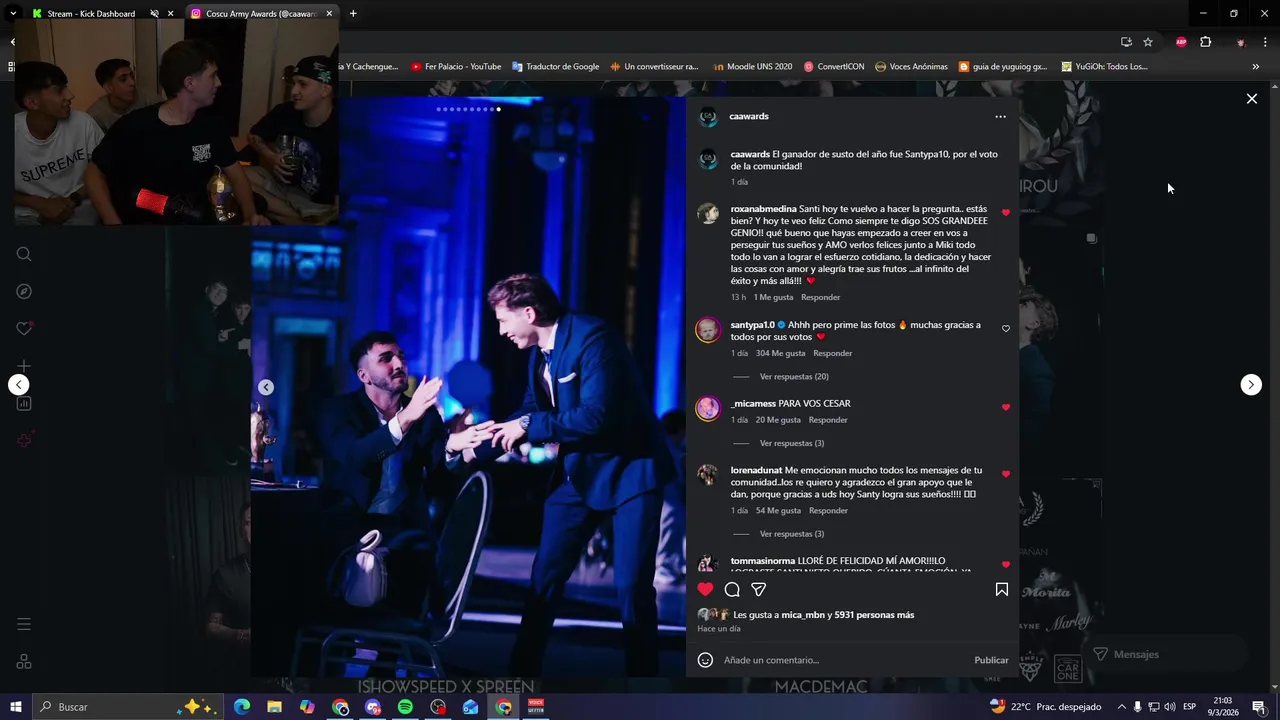Open santypa1.0 username link
This screenshot has width=1280, height=720.
[x=753, y=325]
